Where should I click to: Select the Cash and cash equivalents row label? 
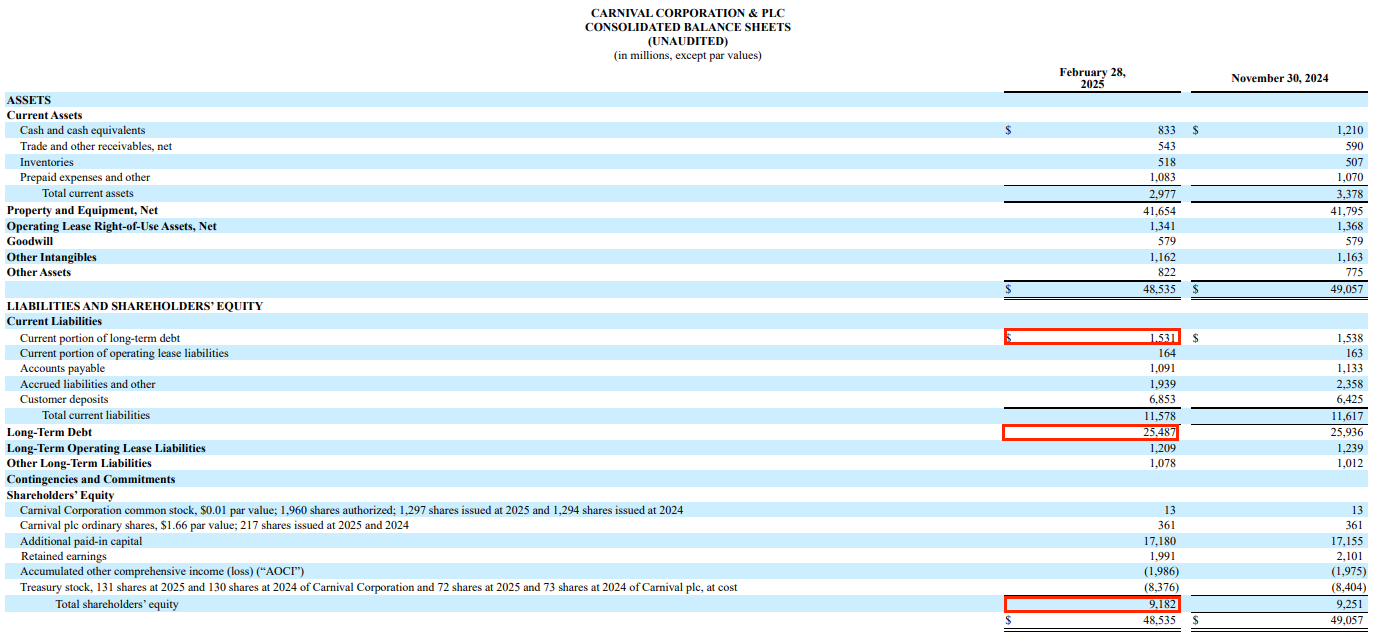coord(85,130)
